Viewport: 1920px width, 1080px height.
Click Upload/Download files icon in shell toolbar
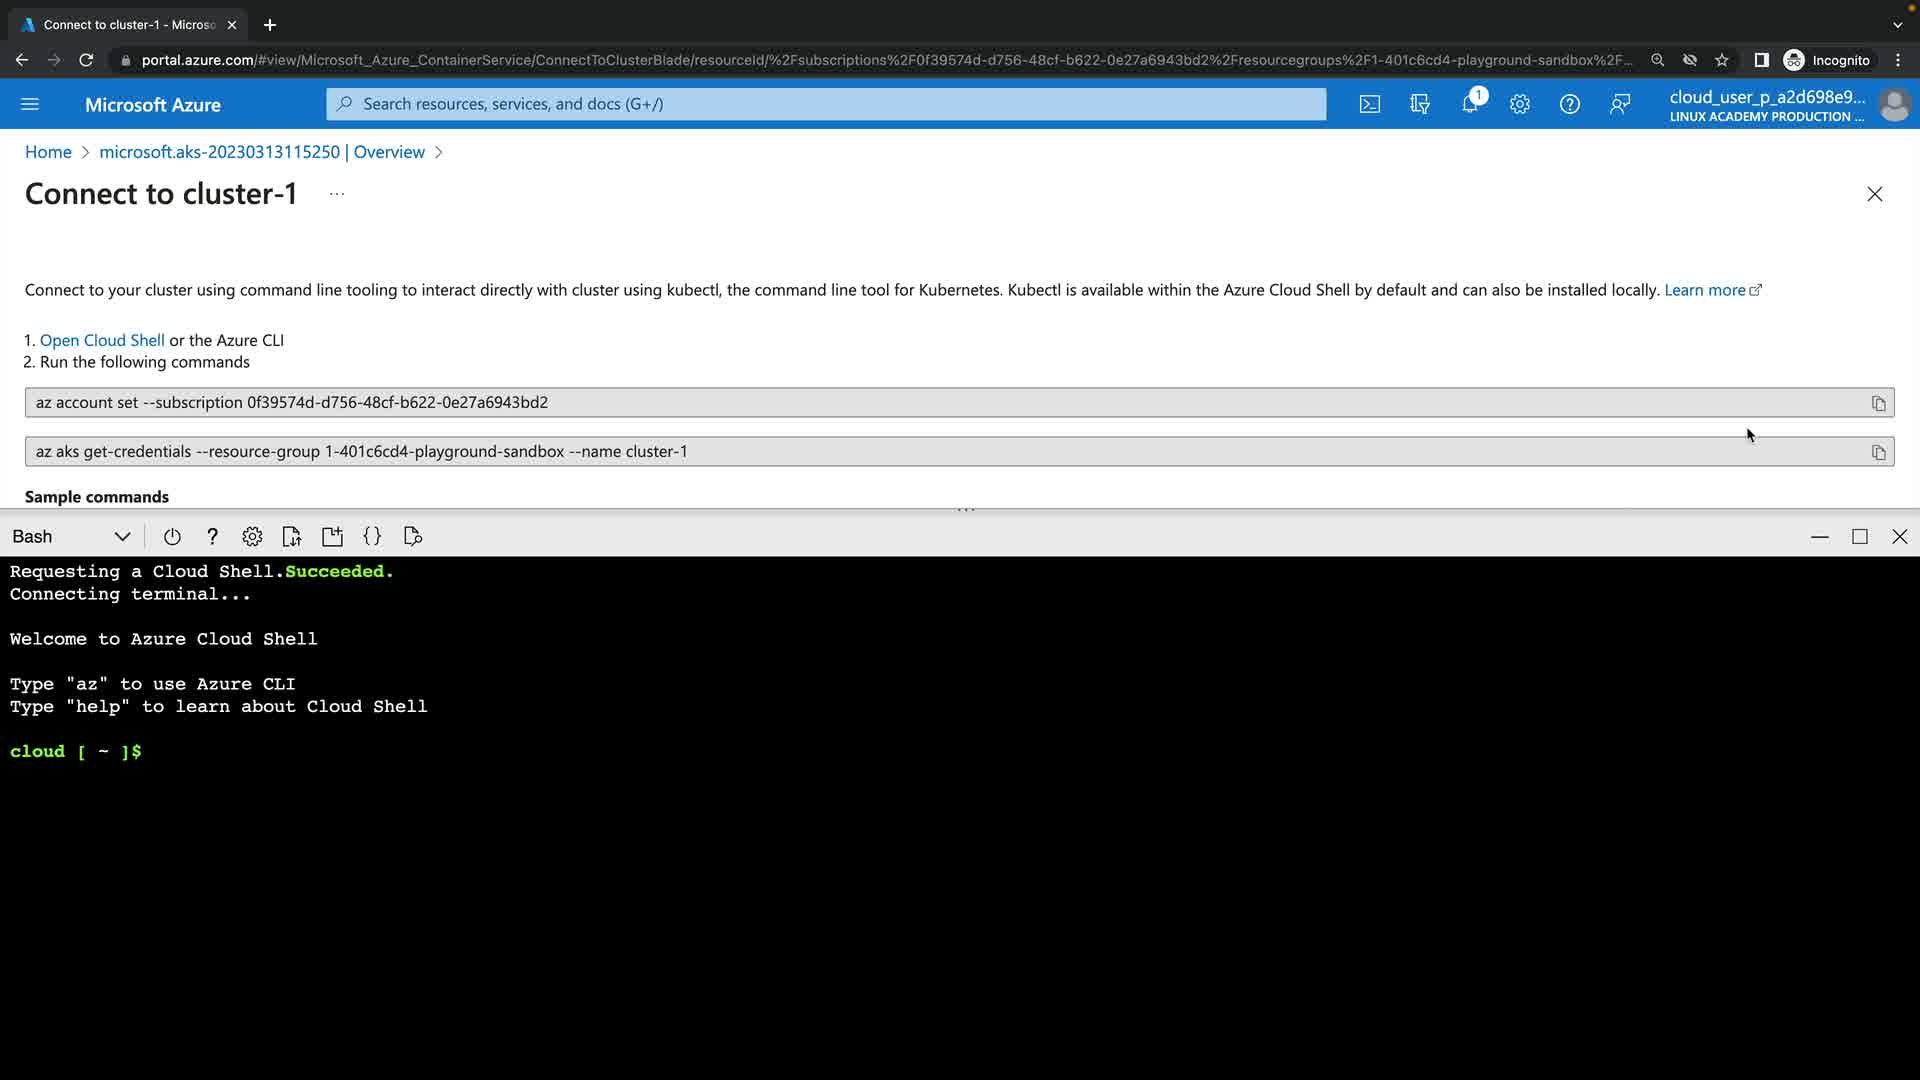(x=292, y=537)
